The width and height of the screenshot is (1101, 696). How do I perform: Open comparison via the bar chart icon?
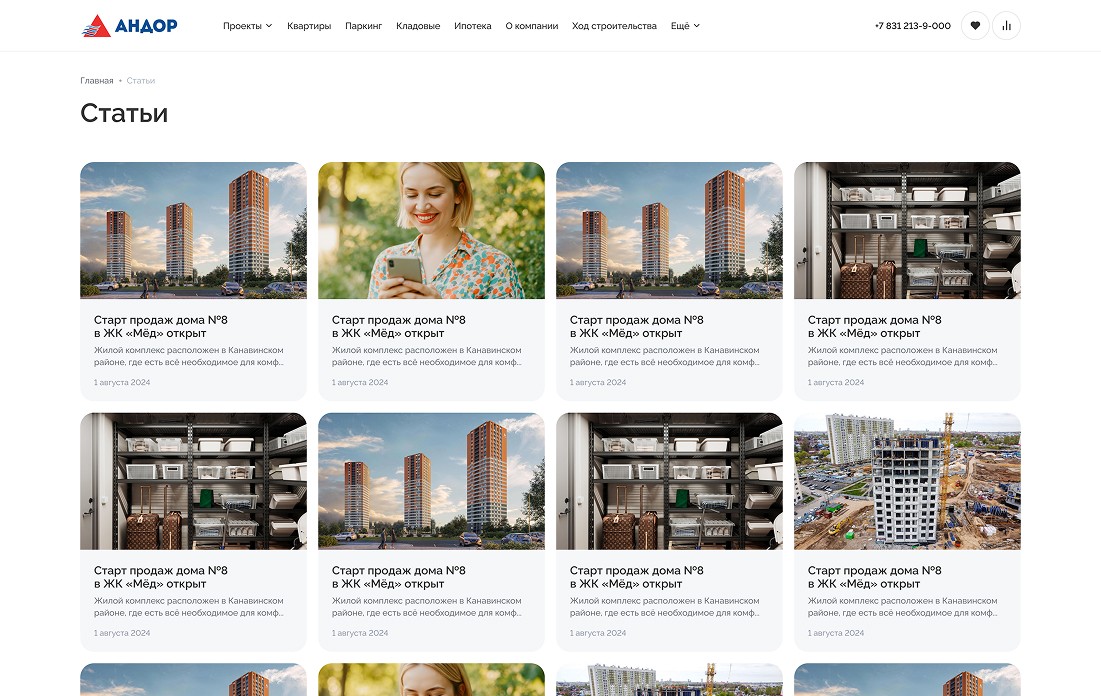pyautogui.click(x=1006, y=26)
